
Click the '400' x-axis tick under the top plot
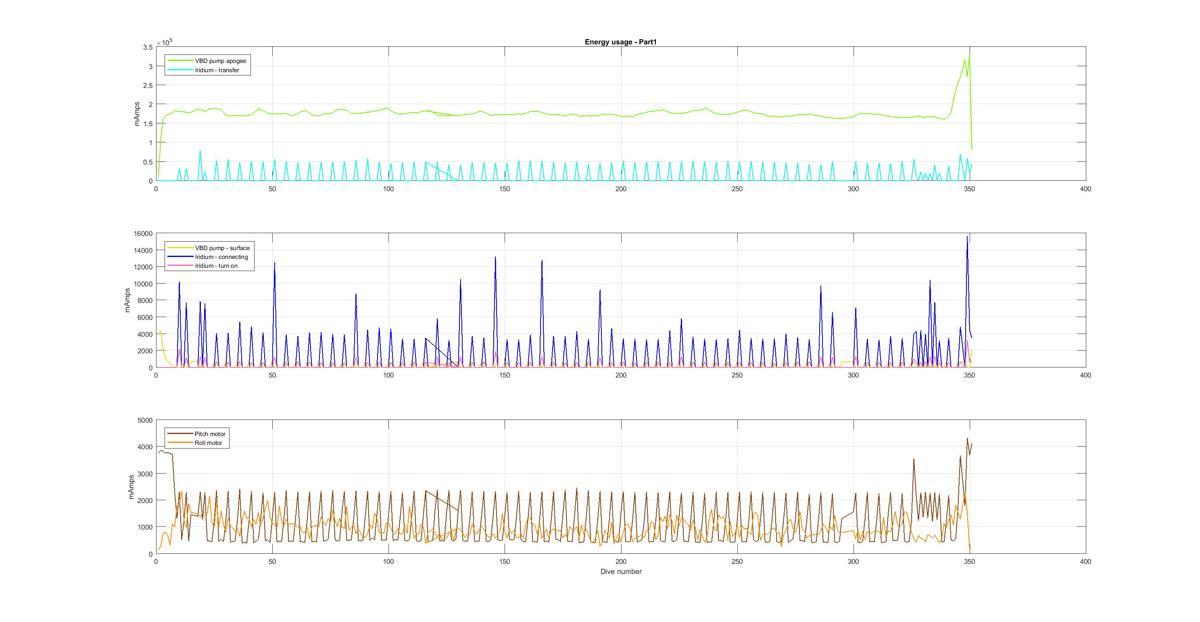1085,188
